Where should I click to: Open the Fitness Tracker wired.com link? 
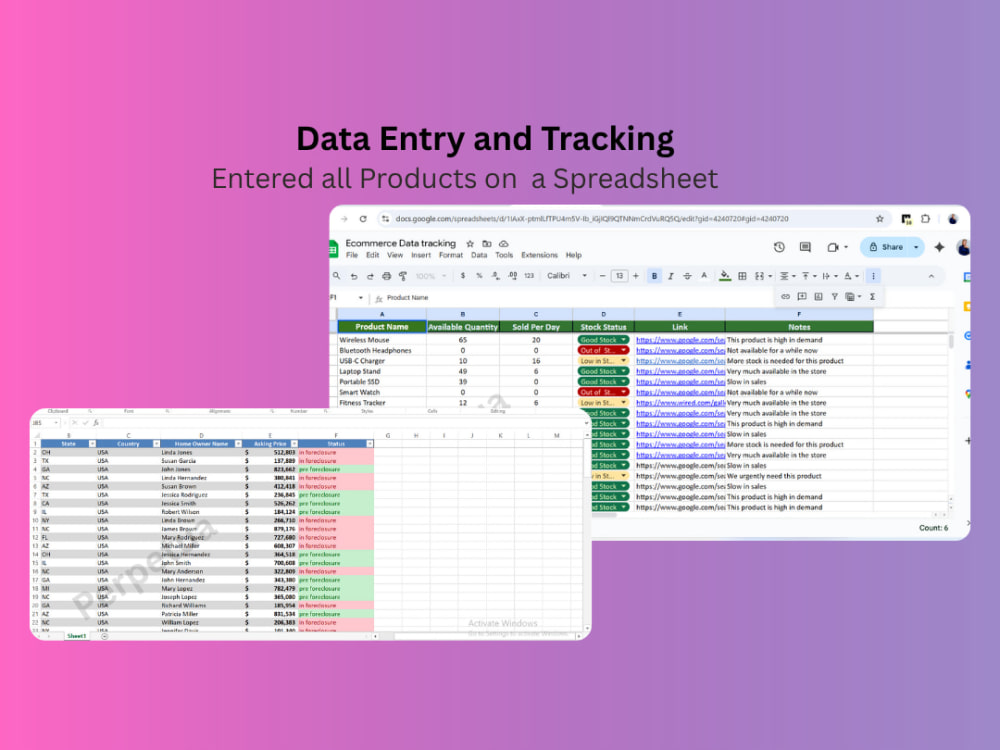(680, 402)
